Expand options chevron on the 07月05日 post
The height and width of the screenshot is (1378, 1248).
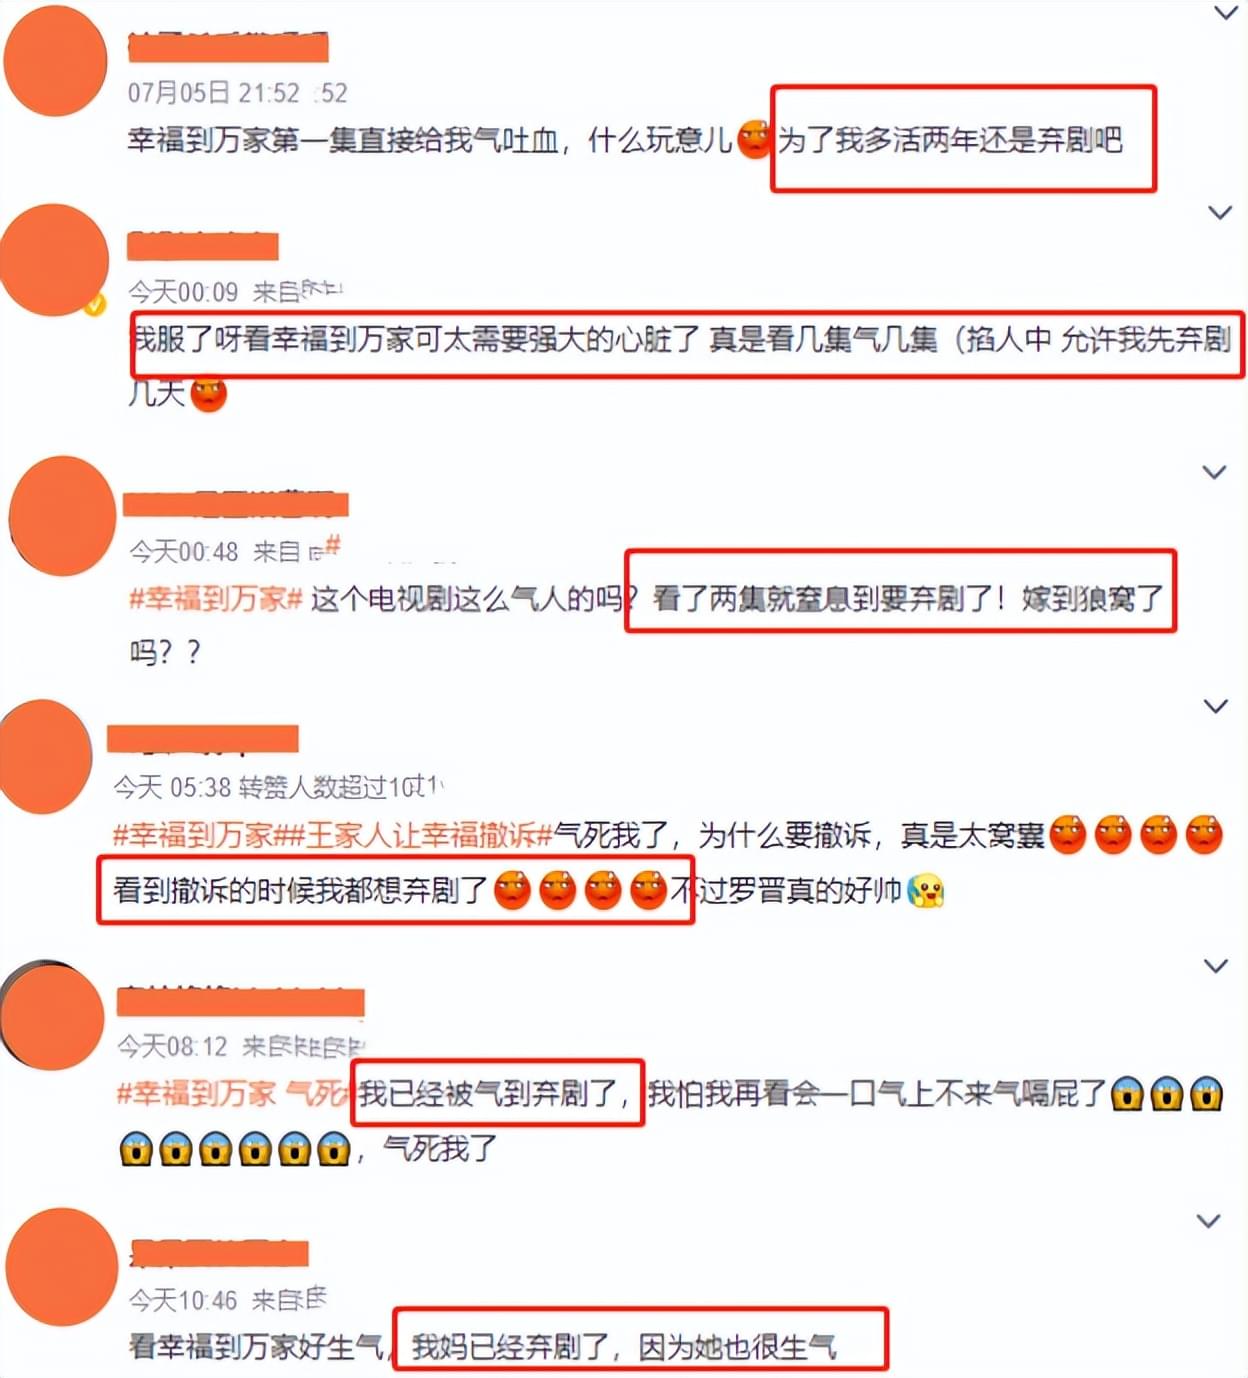coord(1225,13)
